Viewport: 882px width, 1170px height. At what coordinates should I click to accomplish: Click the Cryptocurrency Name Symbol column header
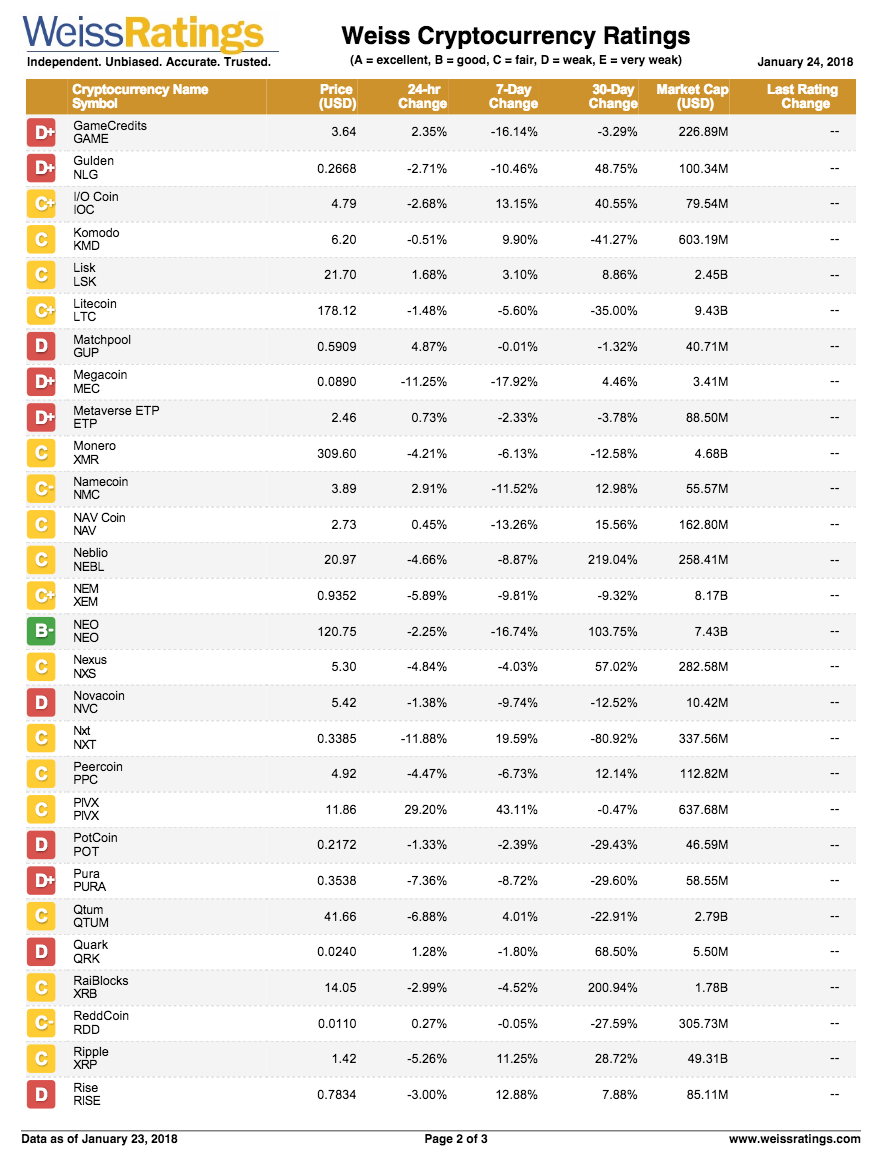[x=140, y=96]
